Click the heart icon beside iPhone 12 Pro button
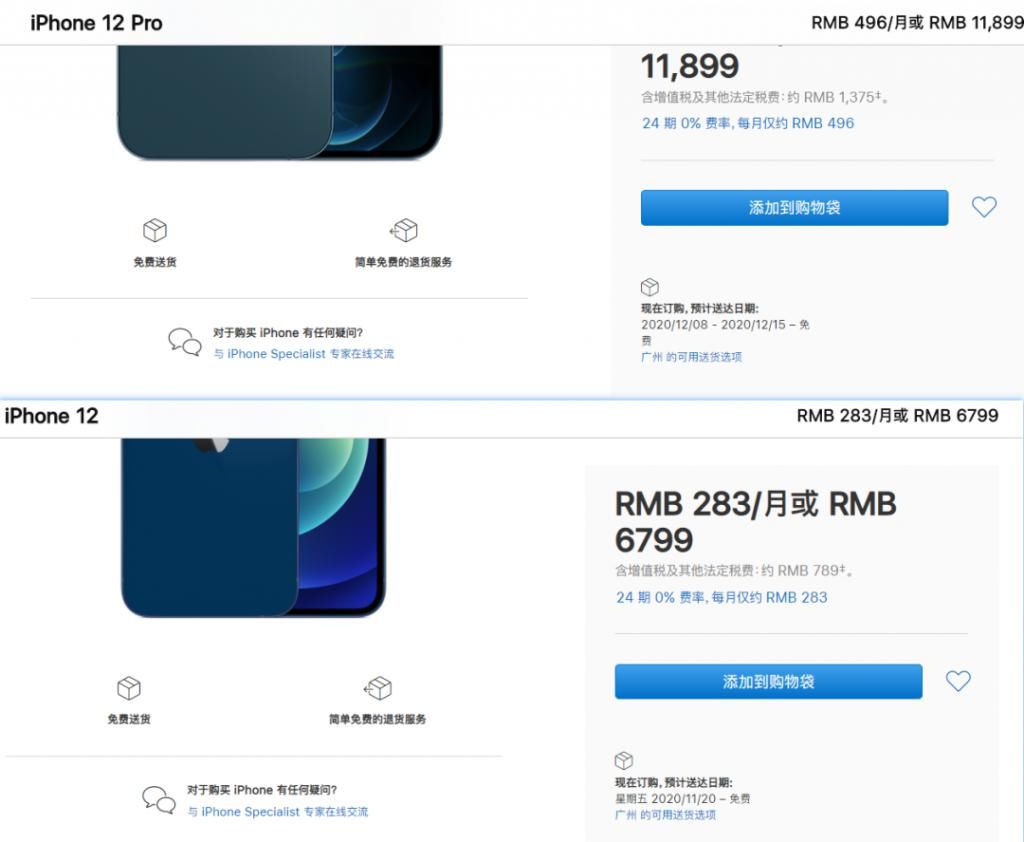This screenshot has height=842, width=1024. pyautogui.click(x=984, y=207)
